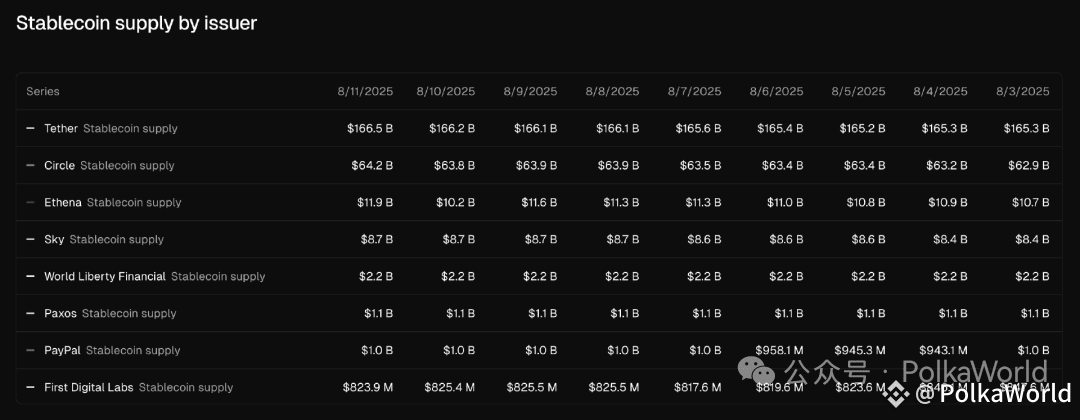Select the 8/3/2025 column header
The height and width of the screenshot is (420, 1080).
tap(1023, 92)
